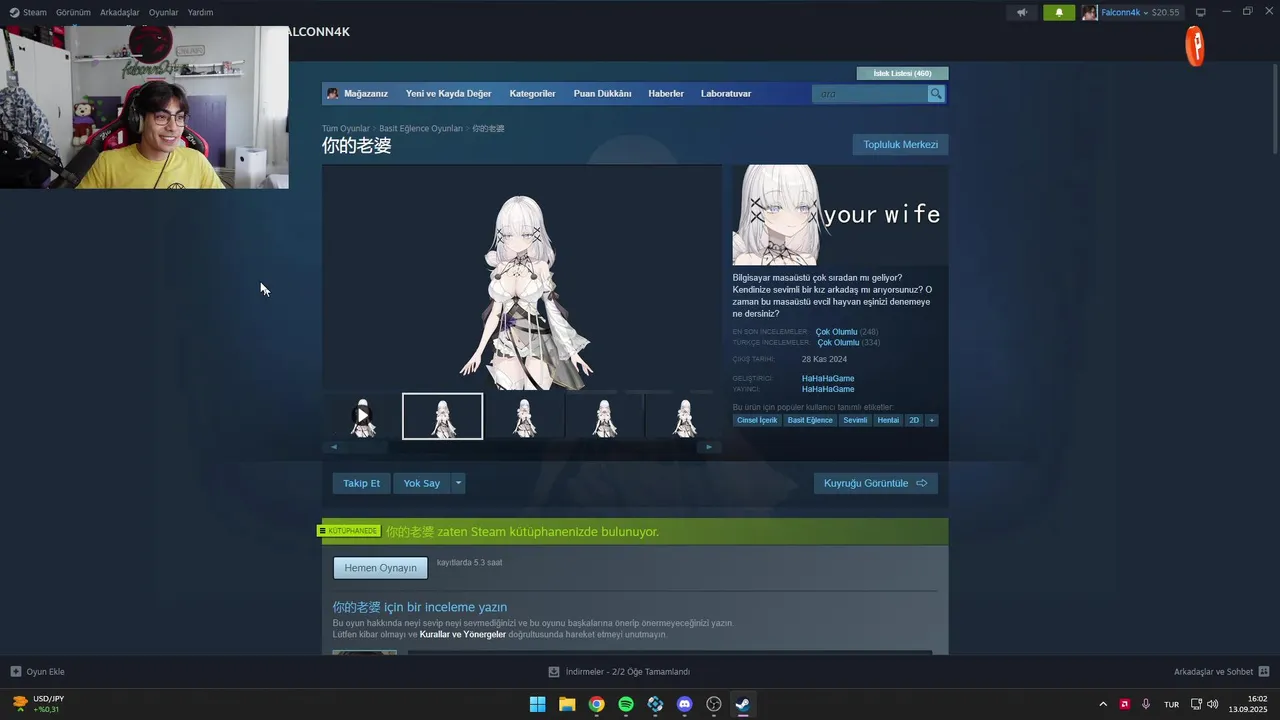Open Topluluk Merkezi button
Viewport: 1280px width, 720px height.
pyautogui.click(x=900, y=145)
